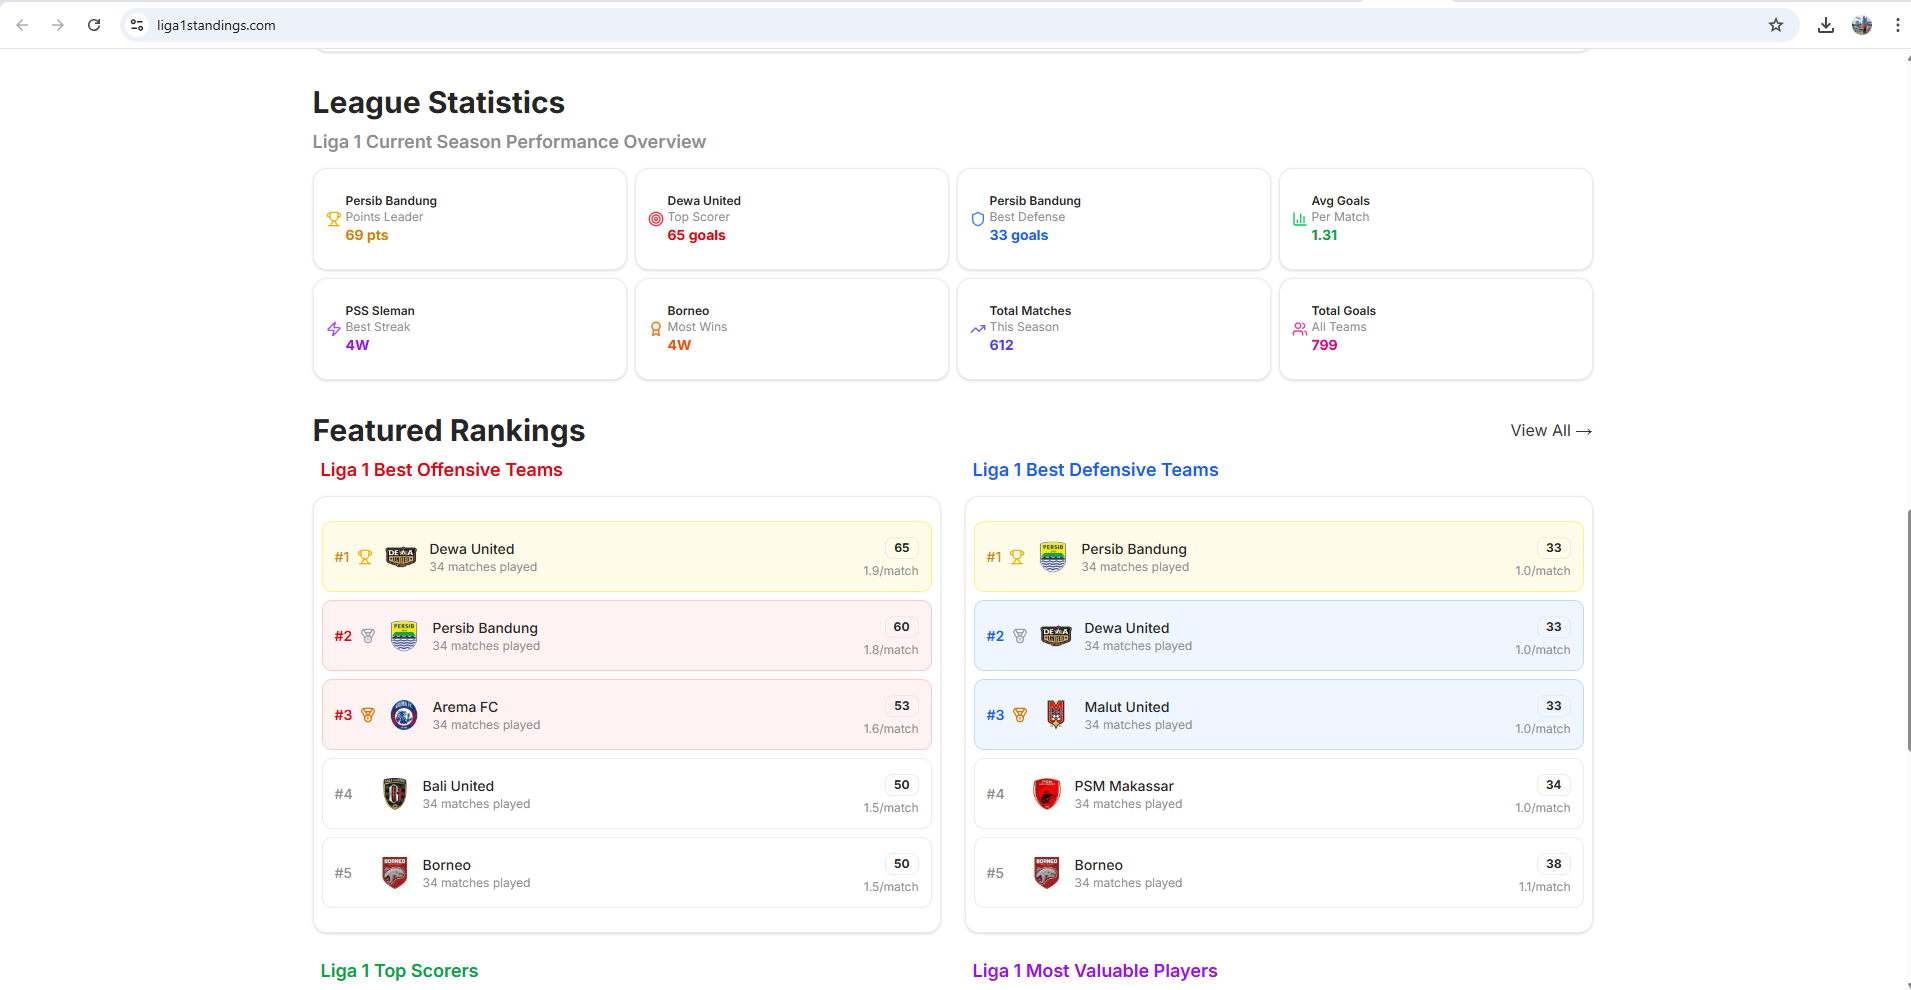Click the 65 goals top scorer value

[x=697, y=235]
